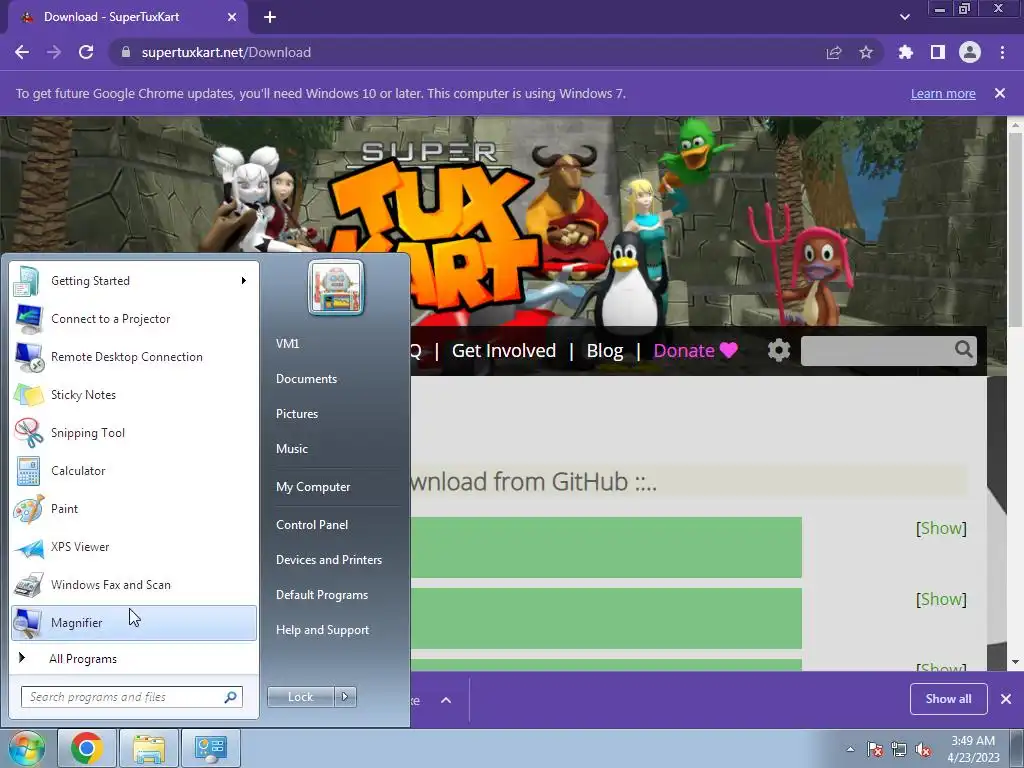Click Chrome's back arrow

(x=22, y=52)
